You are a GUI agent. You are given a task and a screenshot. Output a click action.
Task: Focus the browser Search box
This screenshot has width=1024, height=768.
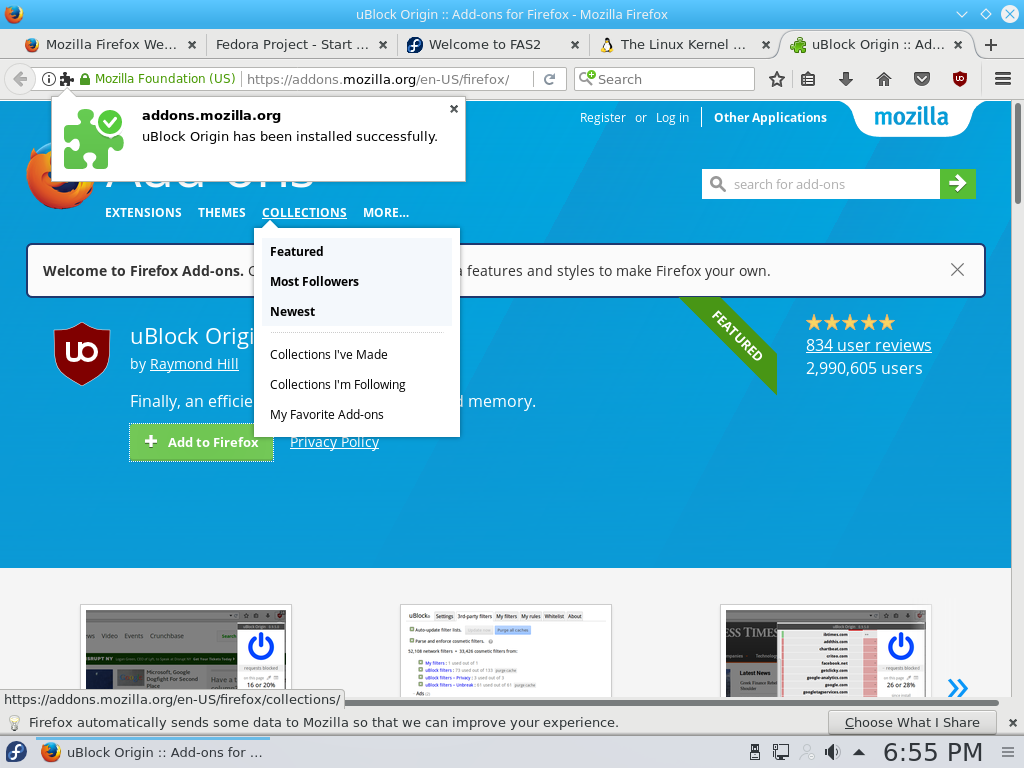pyautogui.click(x=664, y=79)
